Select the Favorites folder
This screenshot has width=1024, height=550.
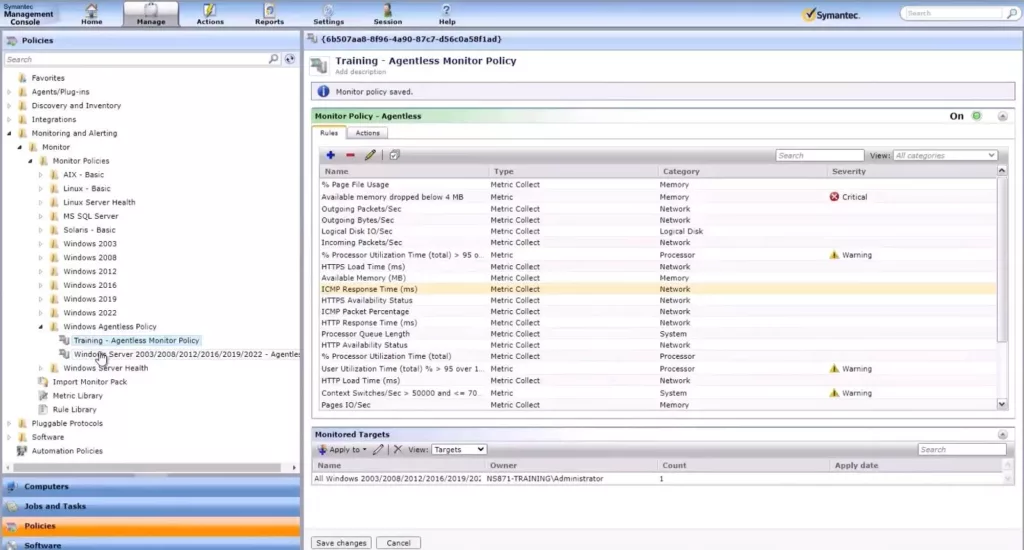48,78
